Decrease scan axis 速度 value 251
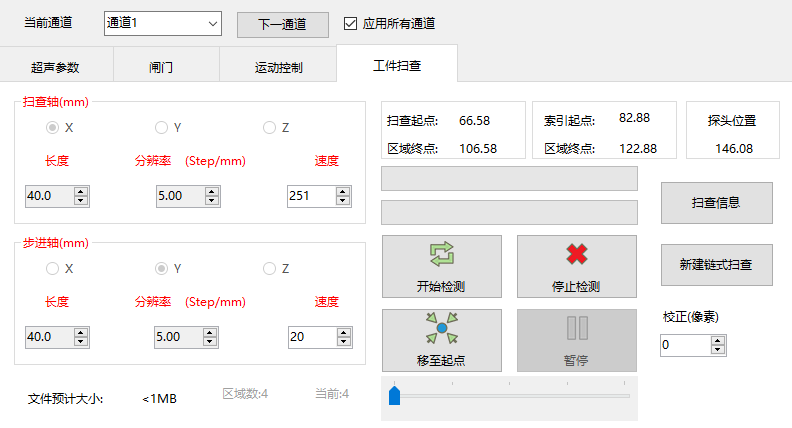 [341, 201]
